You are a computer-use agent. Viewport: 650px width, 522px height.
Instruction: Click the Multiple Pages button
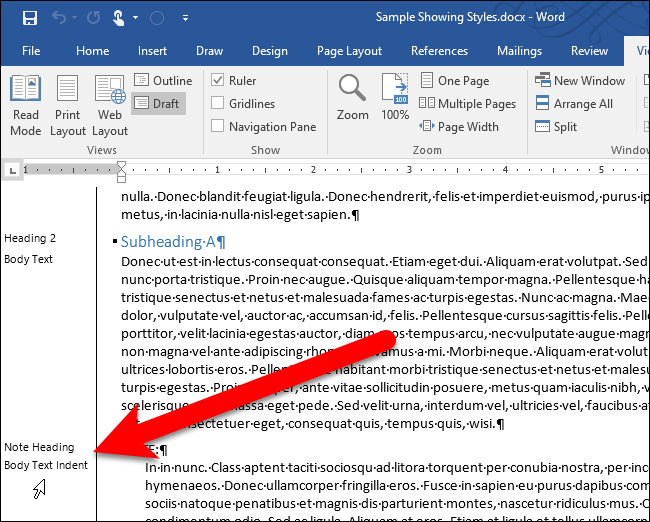click(x=468, y=104)
